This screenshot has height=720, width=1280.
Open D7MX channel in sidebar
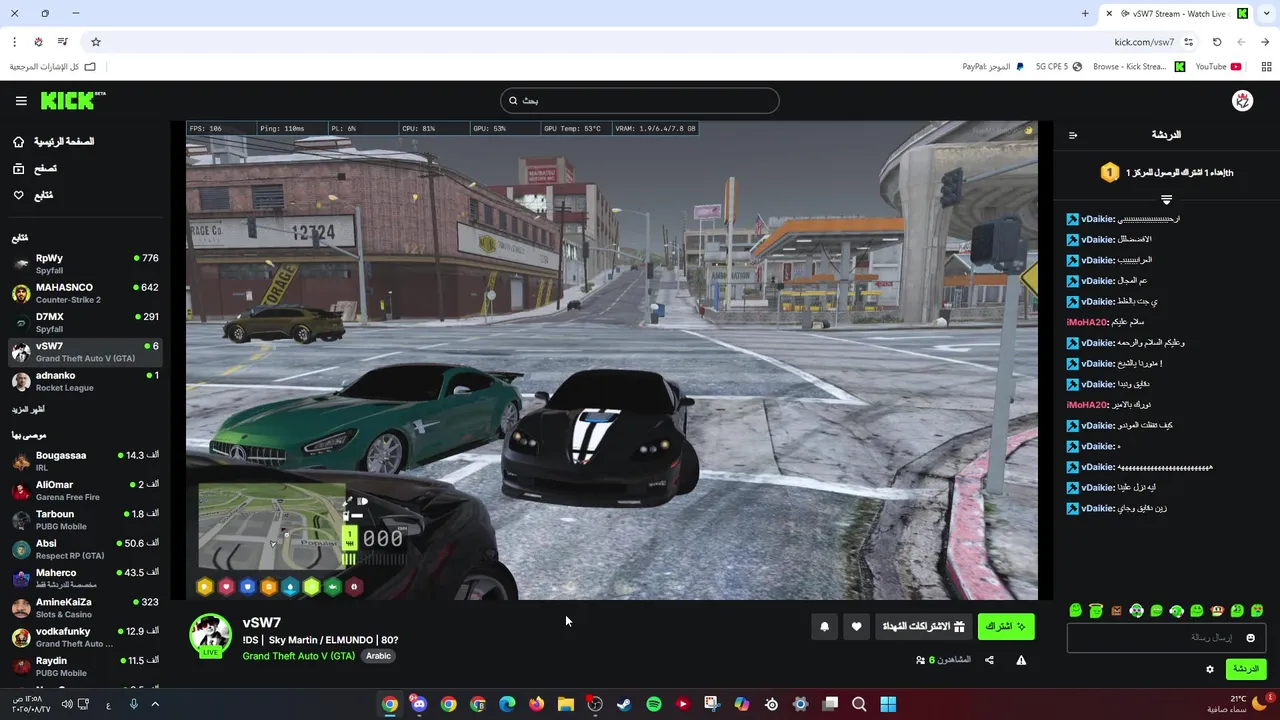click(85, 322)
